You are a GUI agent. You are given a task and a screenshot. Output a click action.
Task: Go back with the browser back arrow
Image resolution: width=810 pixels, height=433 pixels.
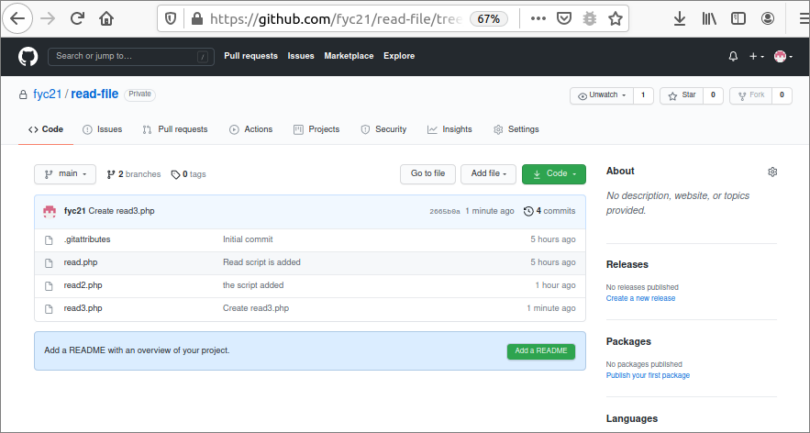(18, 19)
